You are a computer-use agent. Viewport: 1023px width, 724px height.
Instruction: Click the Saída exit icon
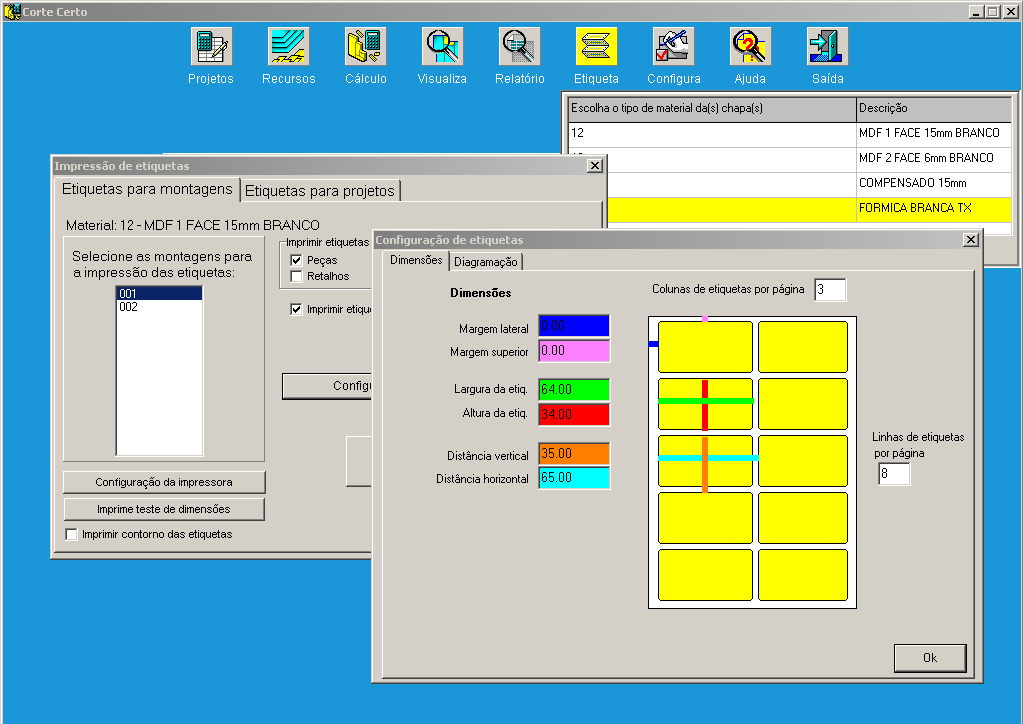827,44
